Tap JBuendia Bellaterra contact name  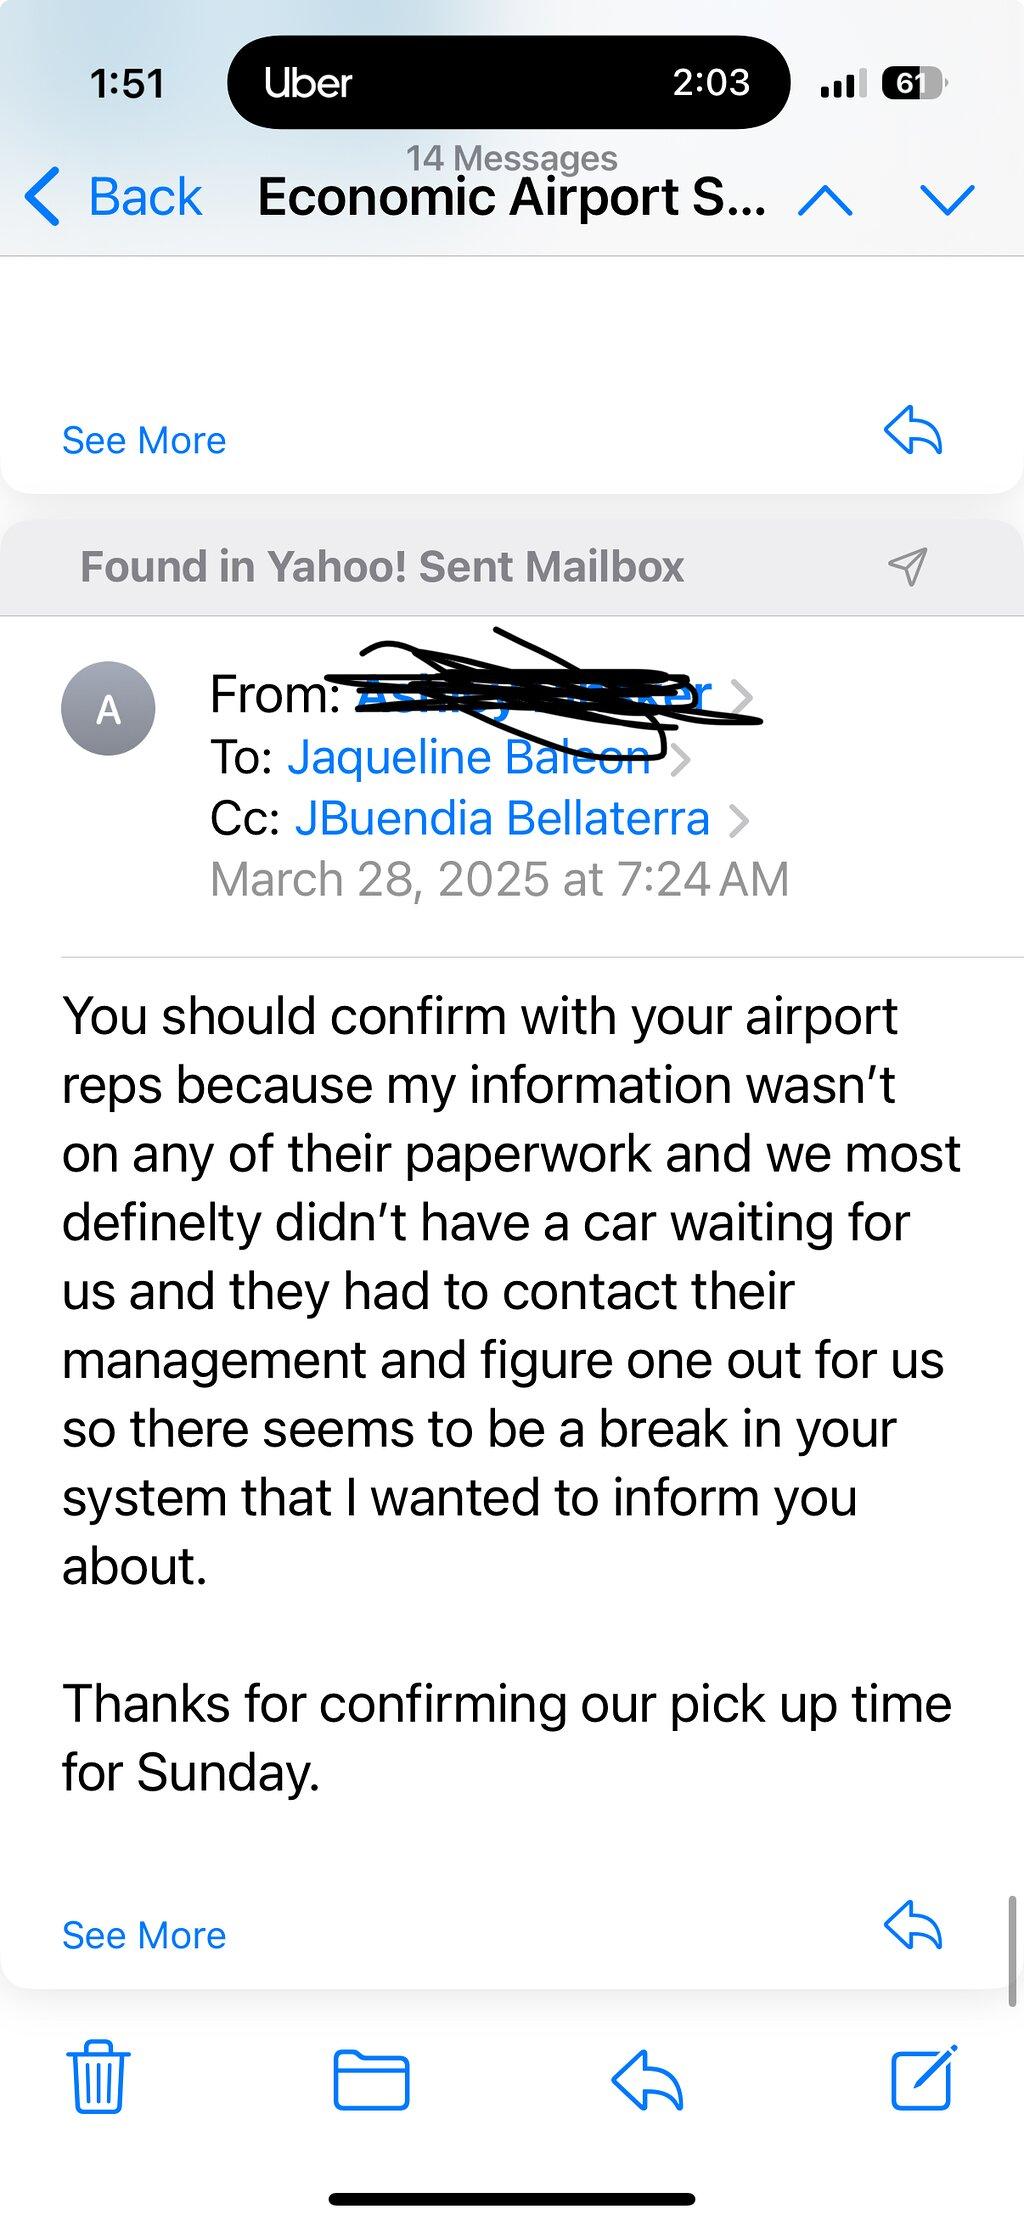point(502,818)
